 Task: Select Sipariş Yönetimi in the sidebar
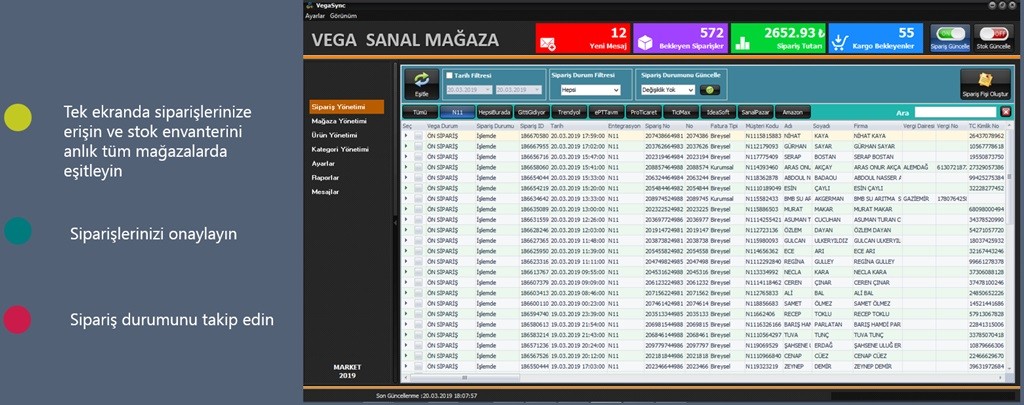point(346,107)
